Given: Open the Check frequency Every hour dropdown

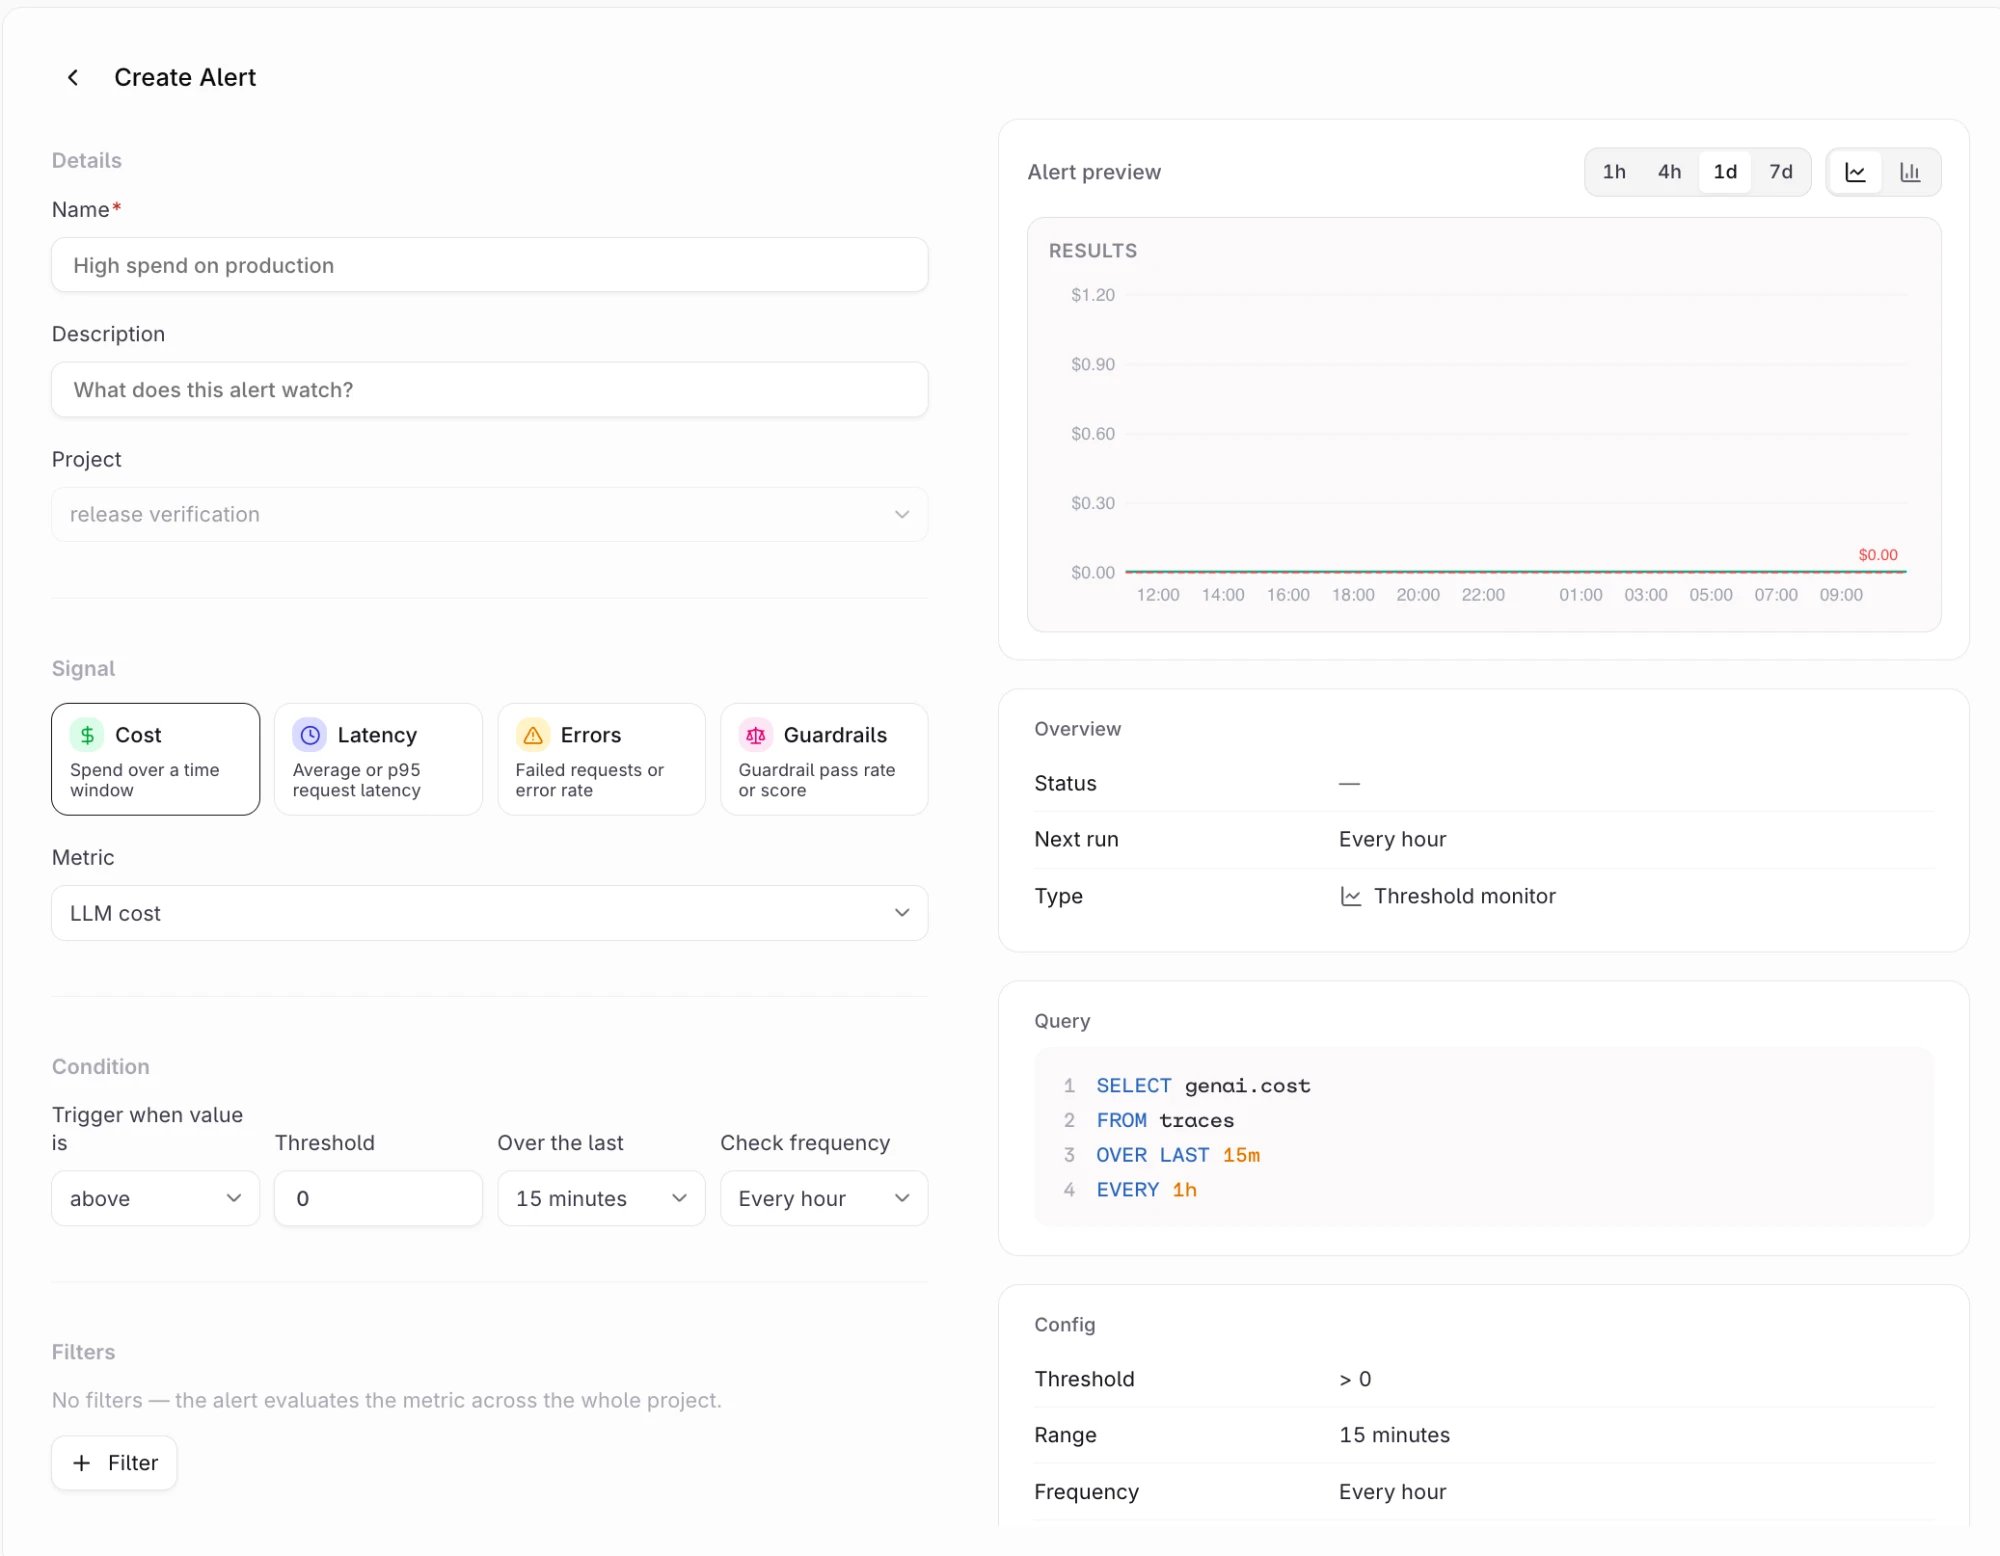Looking at the screenshot, I should (824, 1198).
